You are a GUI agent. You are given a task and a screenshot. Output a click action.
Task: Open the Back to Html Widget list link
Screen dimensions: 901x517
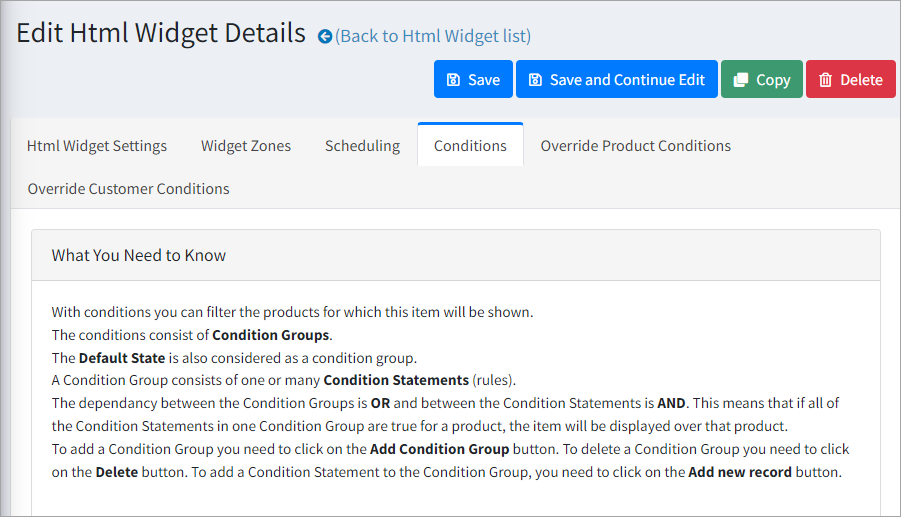[433, 36]
